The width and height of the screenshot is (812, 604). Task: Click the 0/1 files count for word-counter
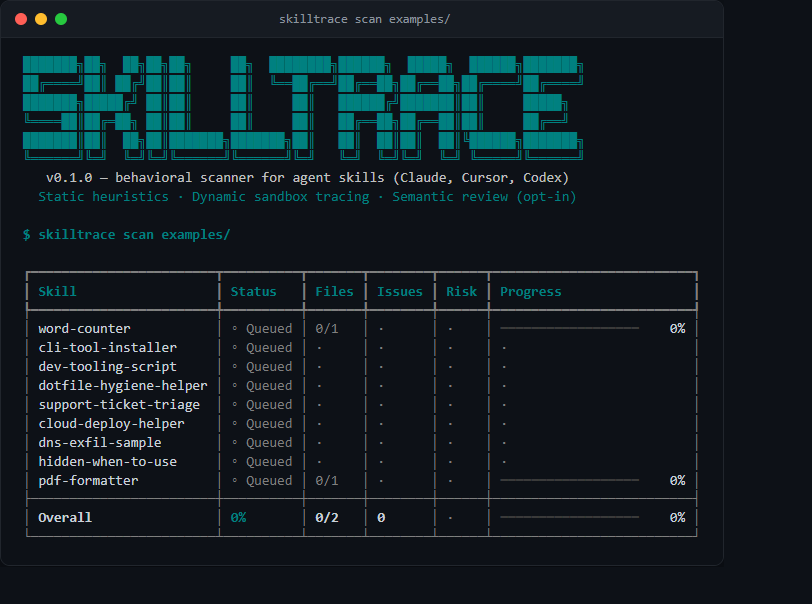(x=327, y=328)
